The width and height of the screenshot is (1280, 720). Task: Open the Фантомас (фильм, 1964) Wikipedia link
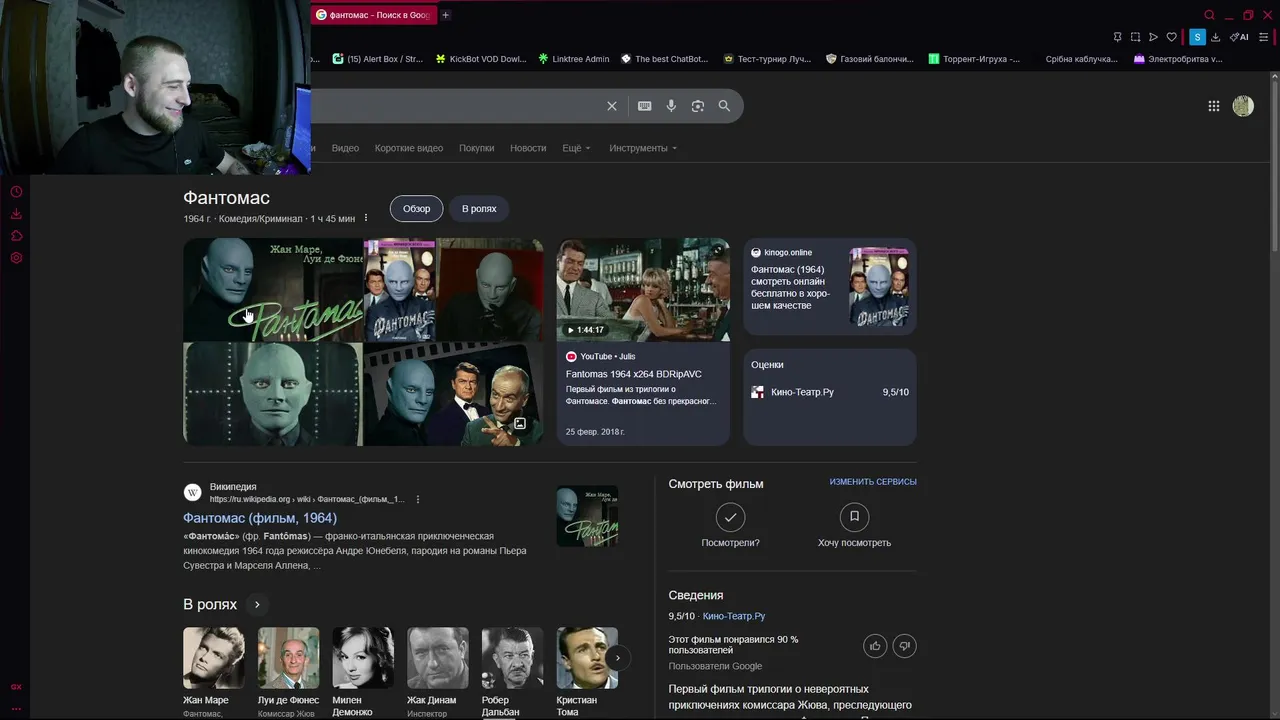click(260, 518)
